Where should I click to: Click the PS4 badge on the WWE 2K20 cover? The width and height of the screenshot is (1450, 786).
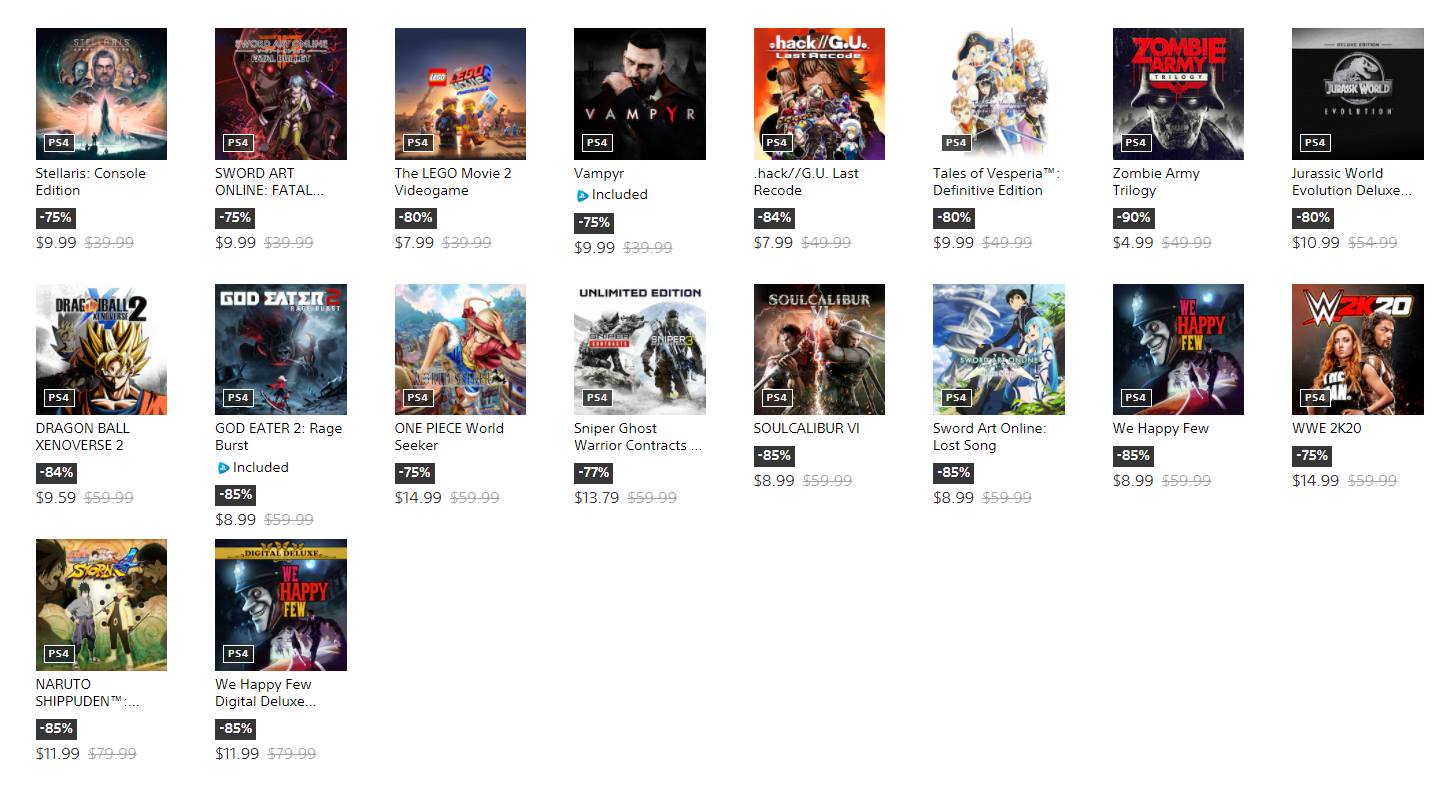(1314, 397)
